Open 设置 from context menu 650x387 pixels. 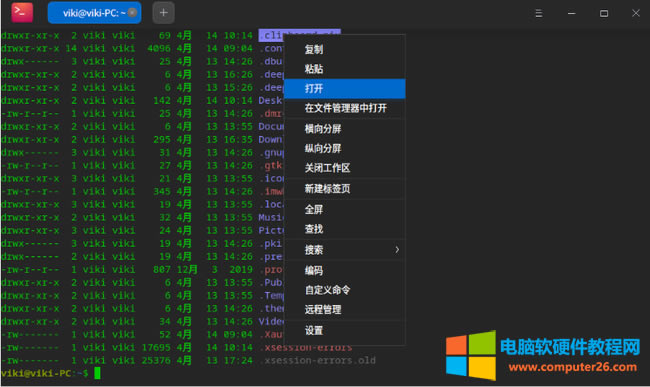point(344,331)
